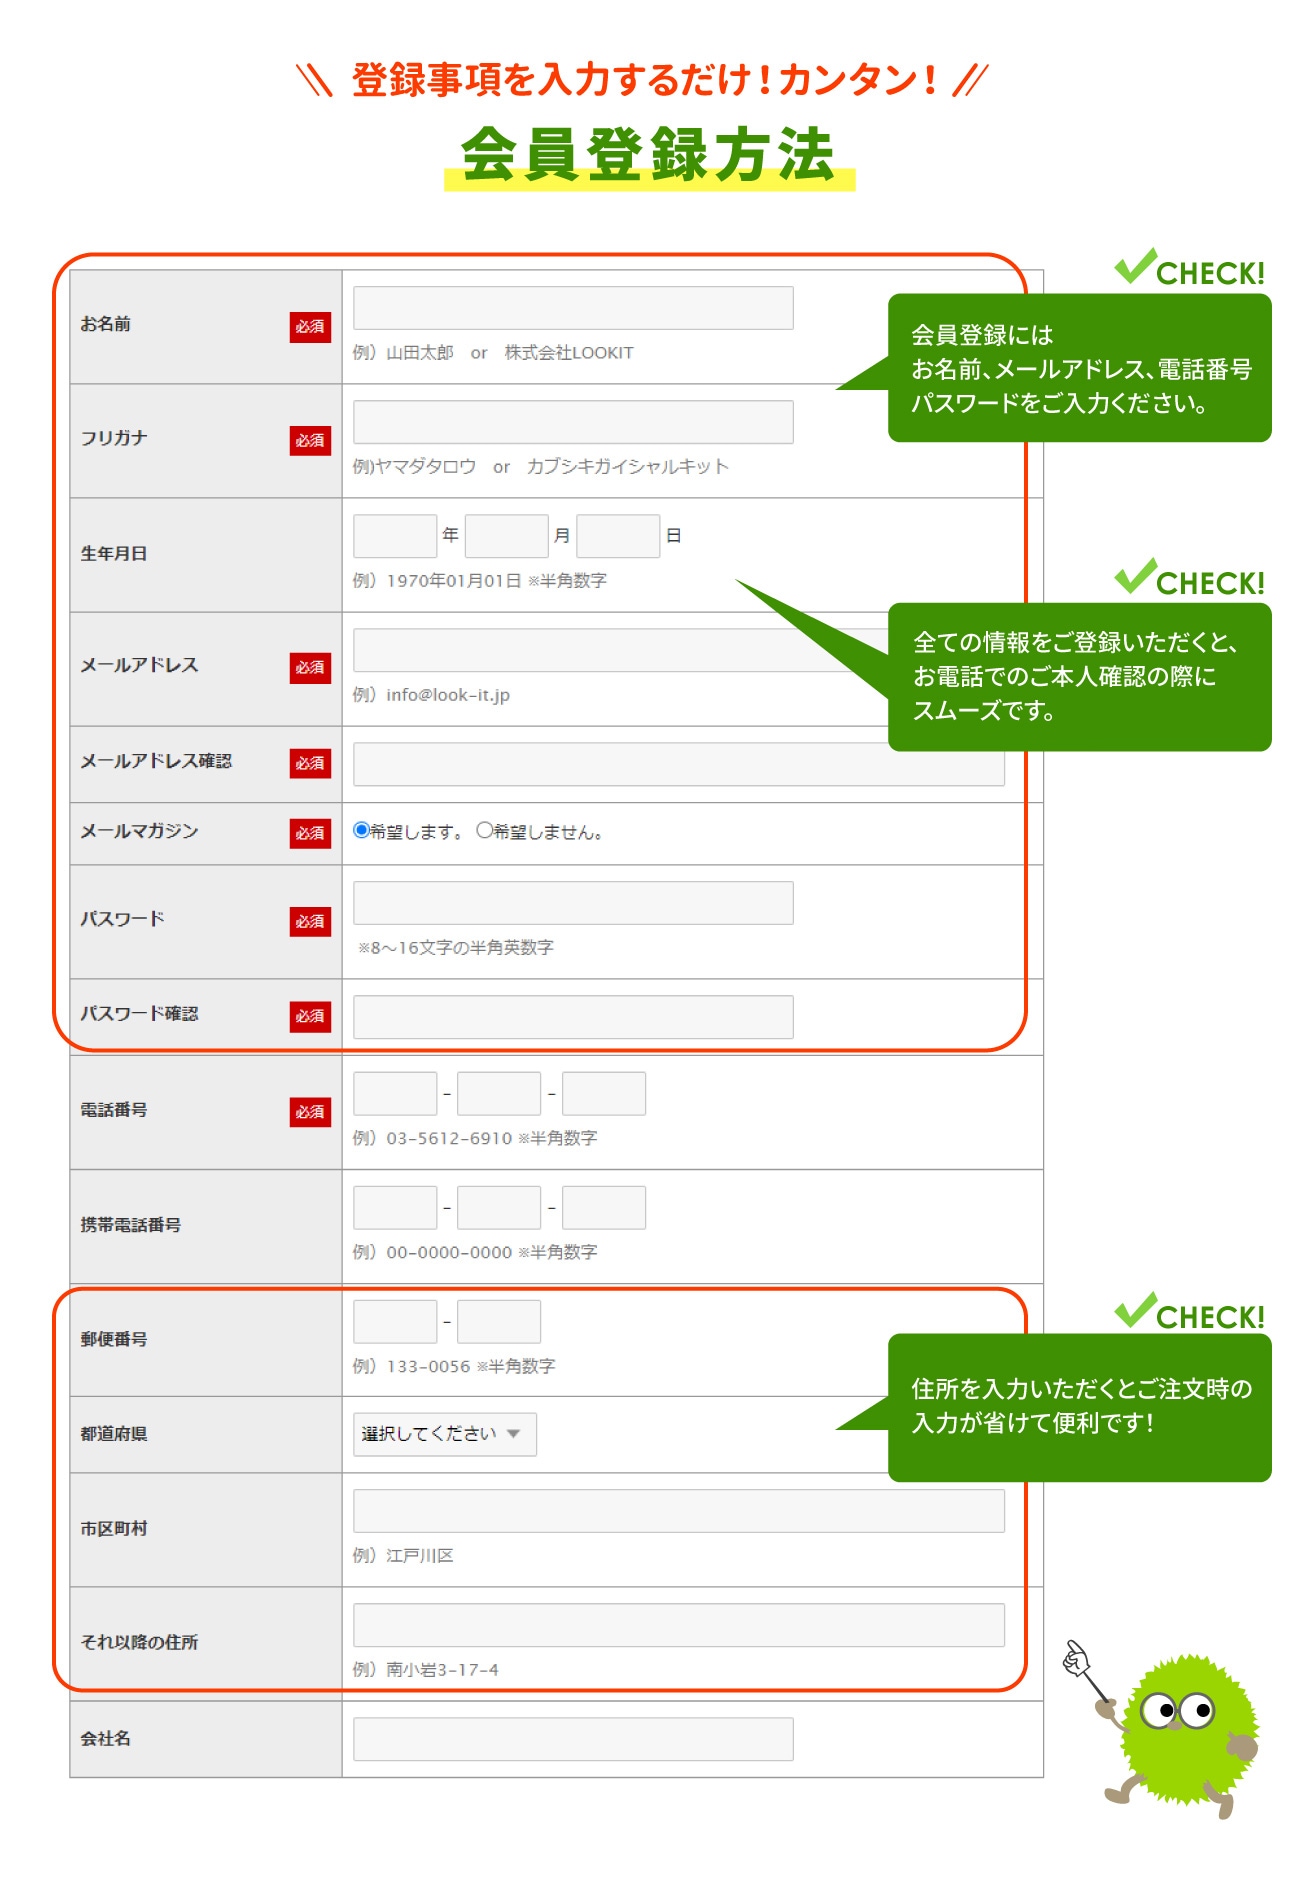Click last 携帯電話番号 box
The image size is (1300, 1880).
[x=604, y=1207]
